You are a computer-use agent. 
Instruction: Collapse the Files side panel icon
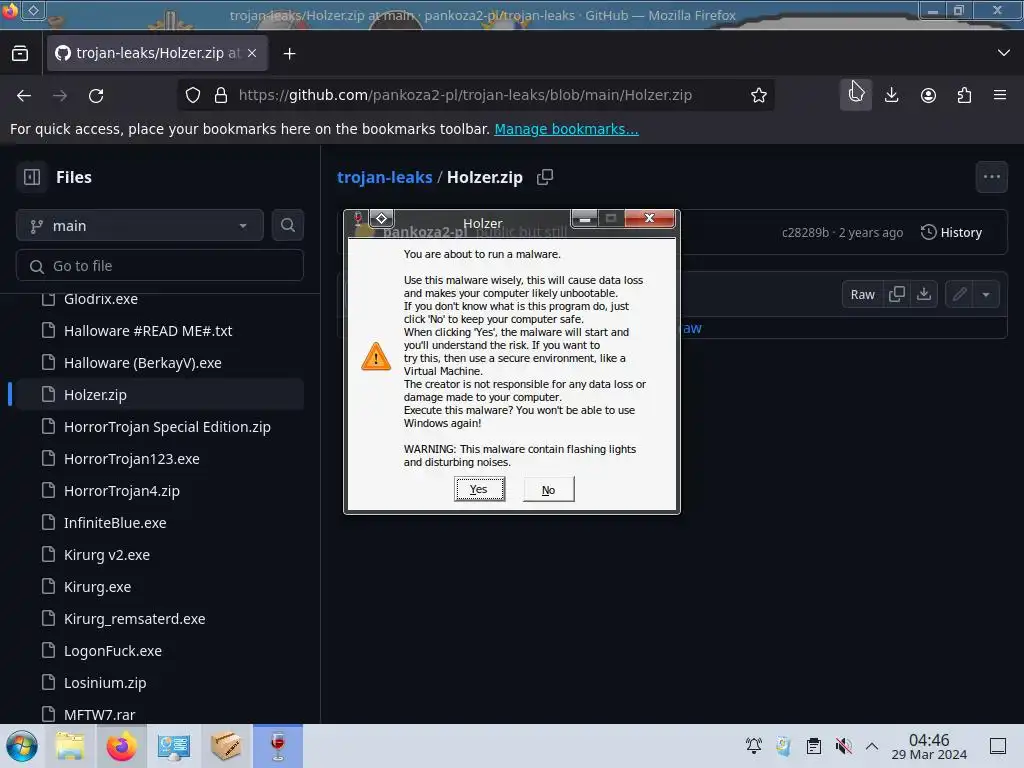pyautogui.click(x=32, y=177)
